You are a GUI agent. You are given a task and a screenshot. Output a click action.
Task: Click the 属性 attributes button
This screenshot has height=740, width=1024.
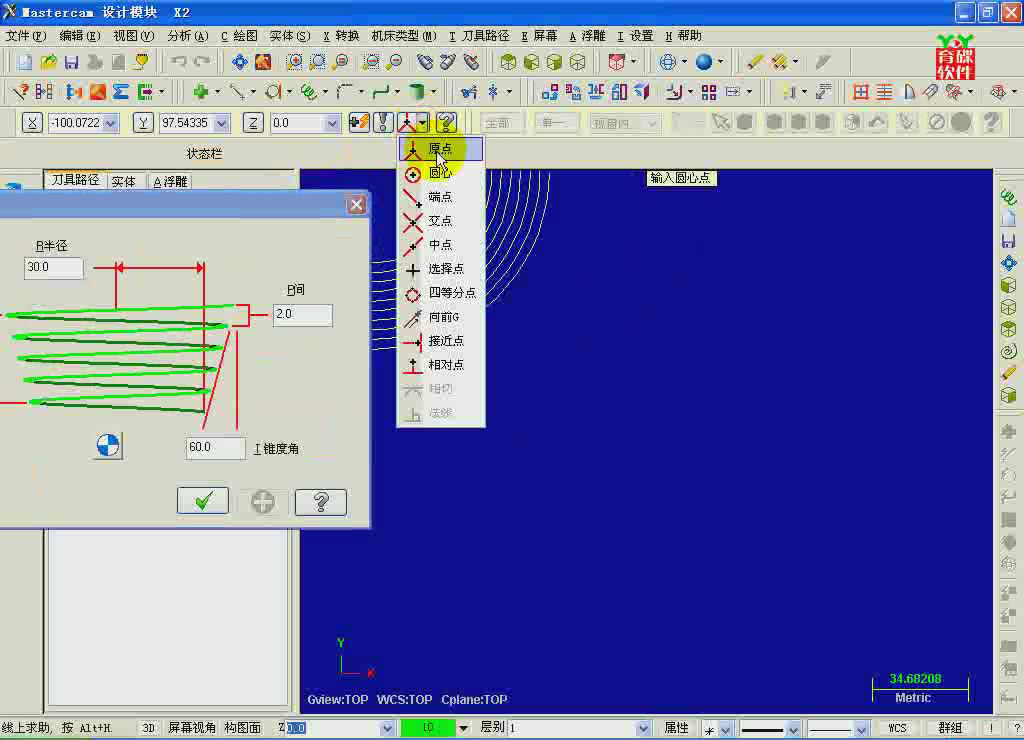(x=677, y=728)
